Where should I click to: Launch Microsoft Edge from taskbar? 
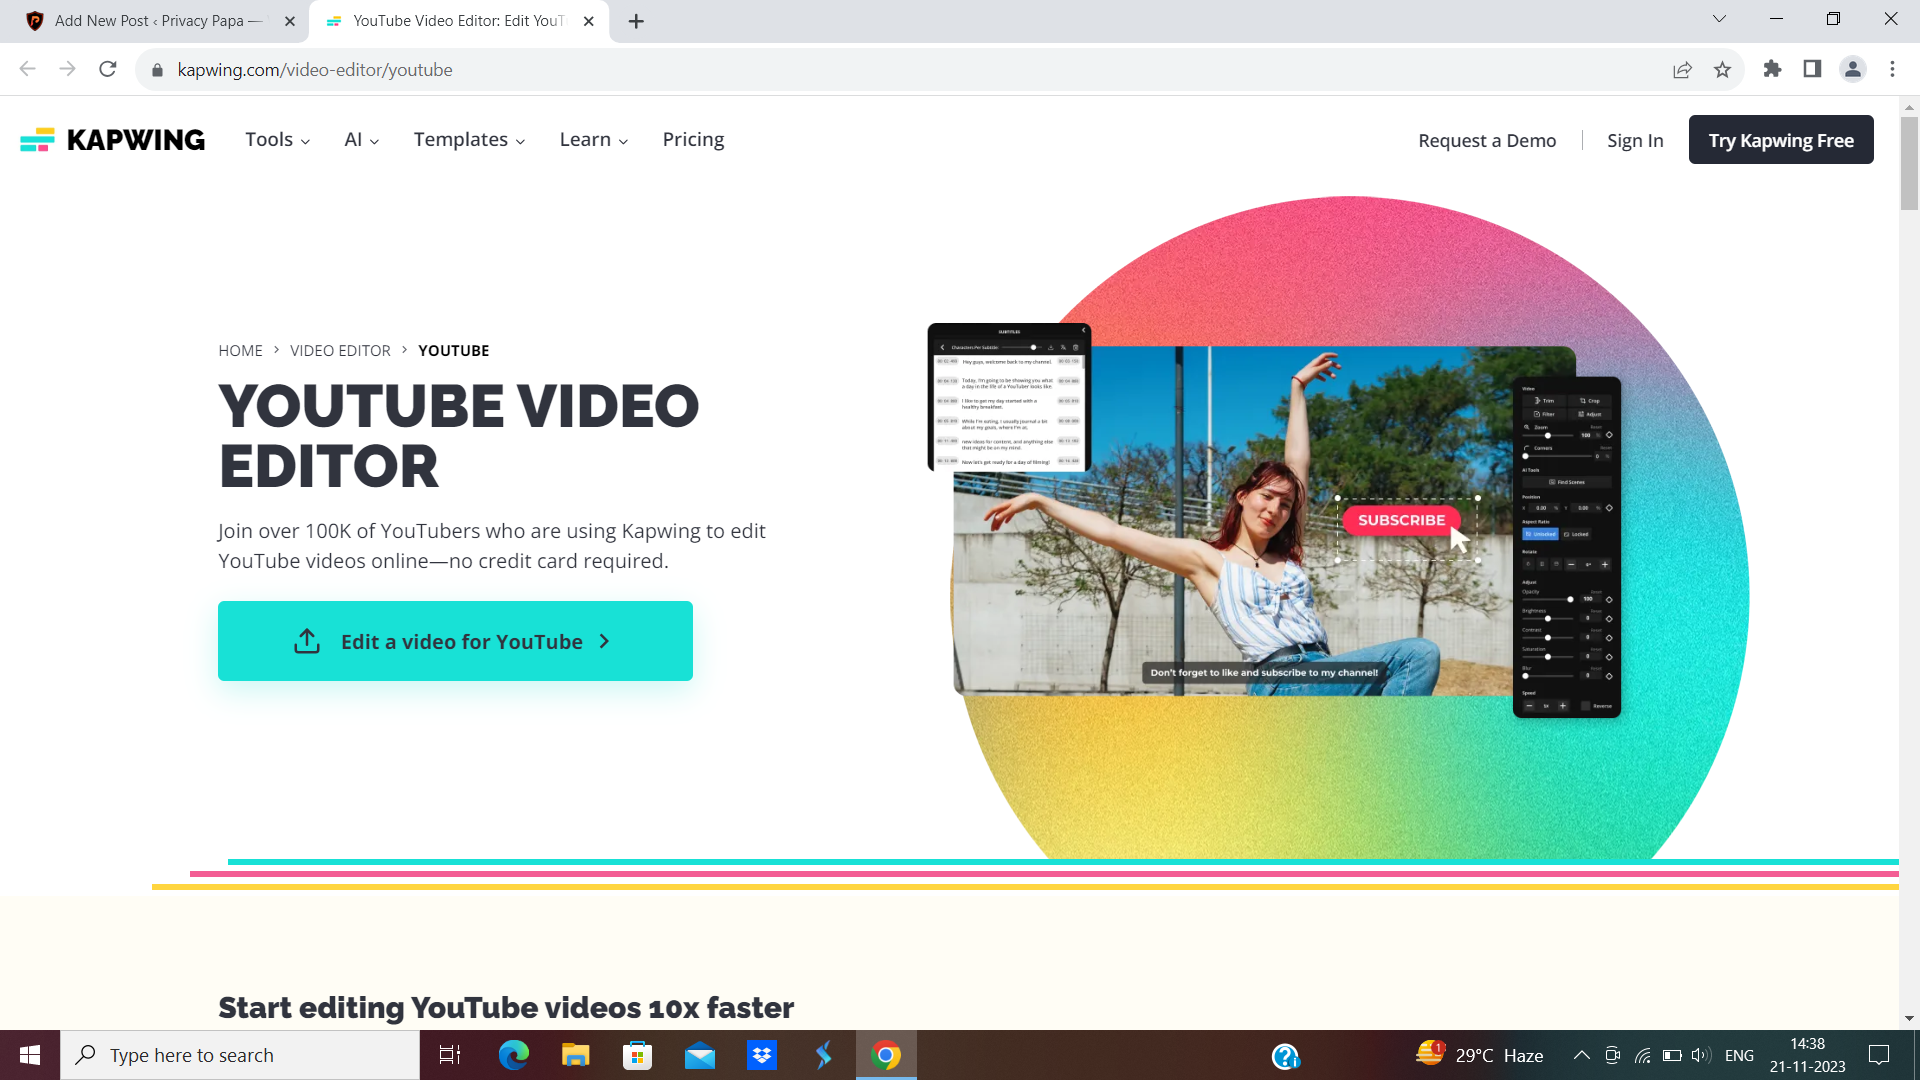514,1055
